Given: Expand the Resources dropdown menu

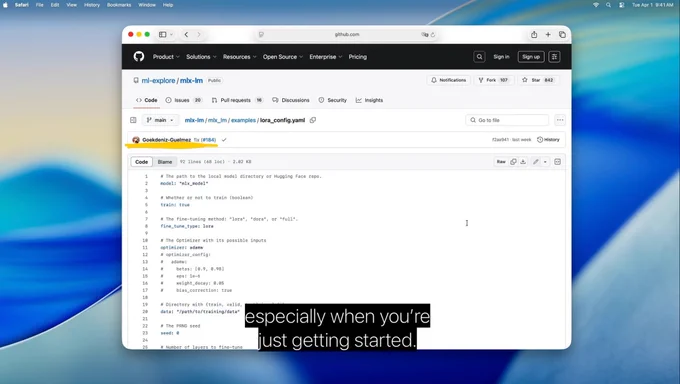Looking at the screenshot, I should tap(239, 57).
